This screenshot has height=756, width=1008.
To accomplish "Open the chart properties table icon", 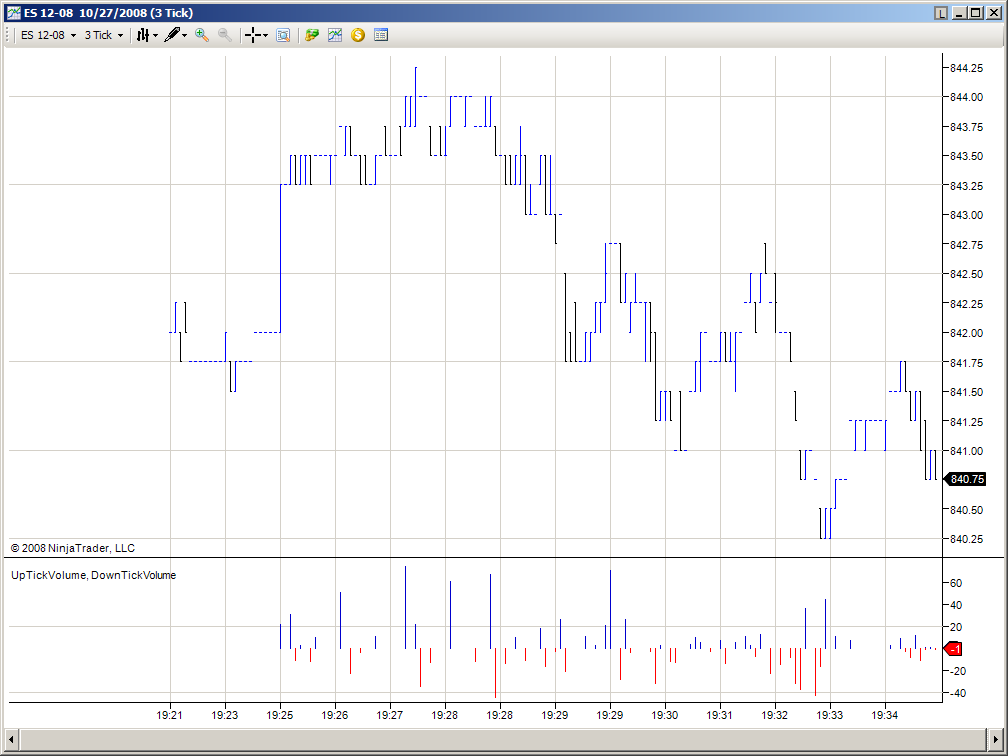I will [381, 35].
